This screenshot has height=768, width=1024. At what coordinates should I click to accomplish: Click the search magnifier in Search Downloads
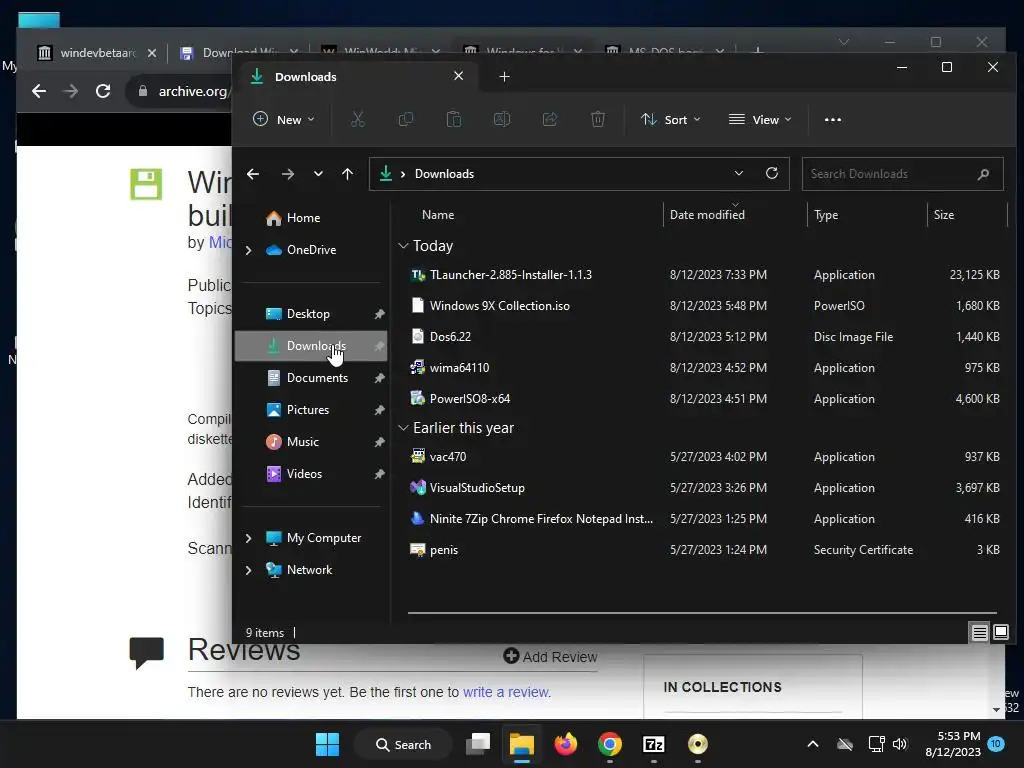tap(984, 174)
